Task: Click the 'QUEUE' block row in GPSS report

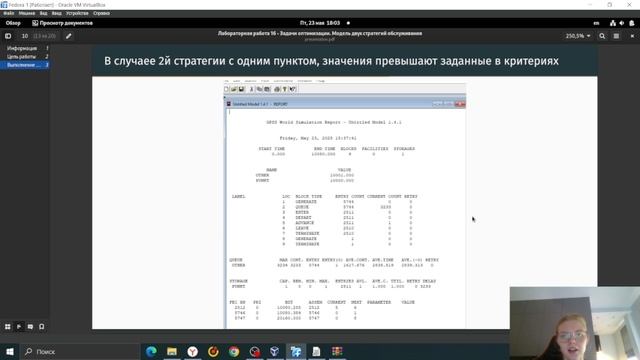Action: (347, 207)
